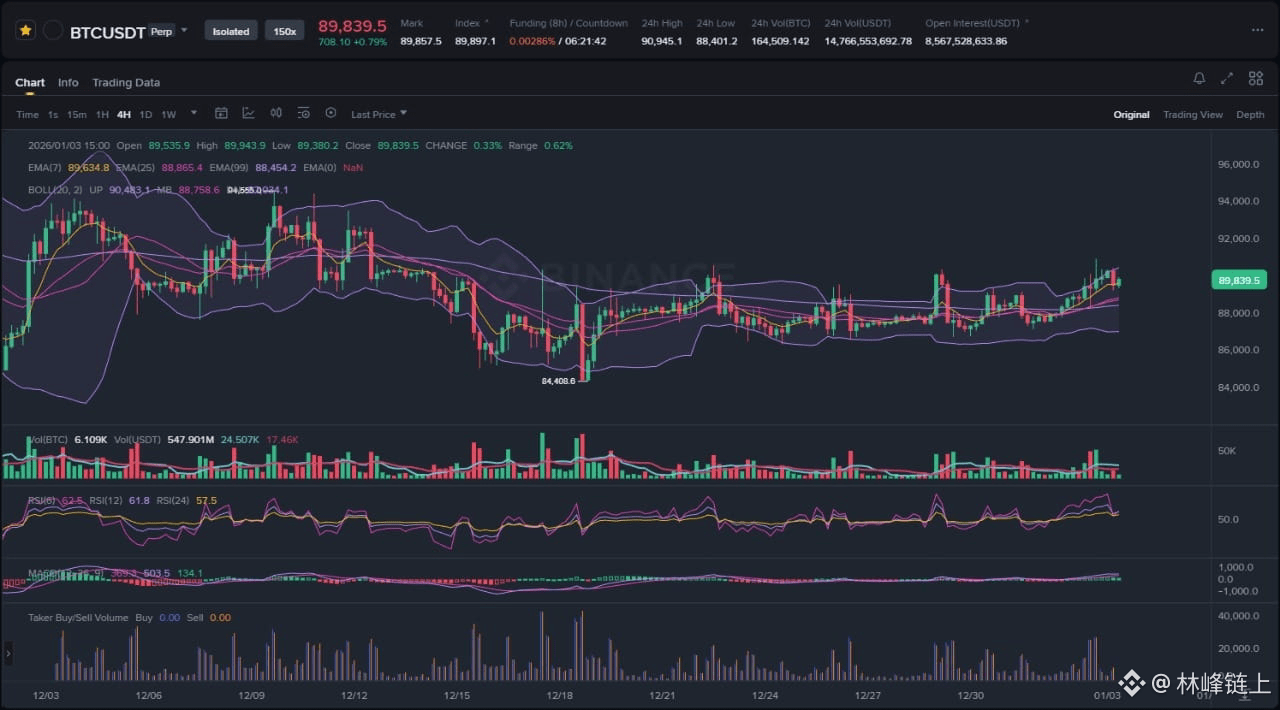This screenshot has width=1280, height=710.
Task: Select the 4H interval
Action: tap(124, 115)
